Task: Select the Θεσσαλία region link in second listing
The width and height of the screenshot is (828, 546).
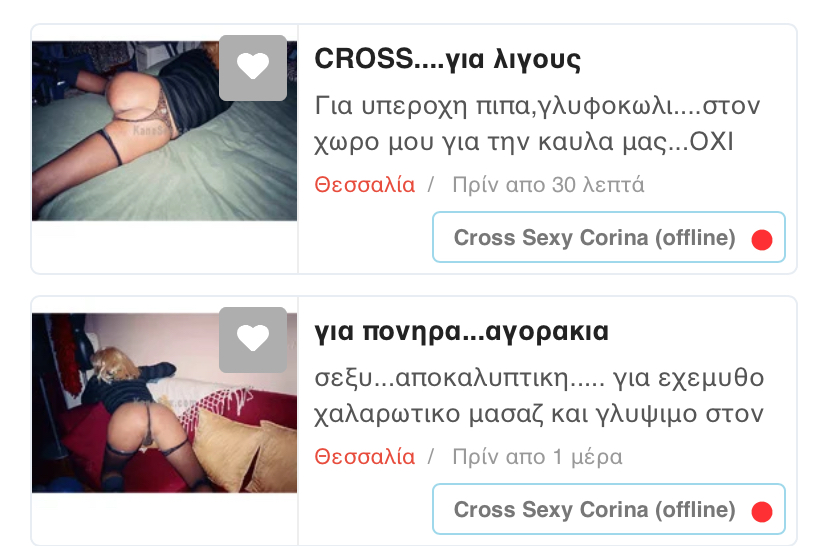Action: (364, 457)
